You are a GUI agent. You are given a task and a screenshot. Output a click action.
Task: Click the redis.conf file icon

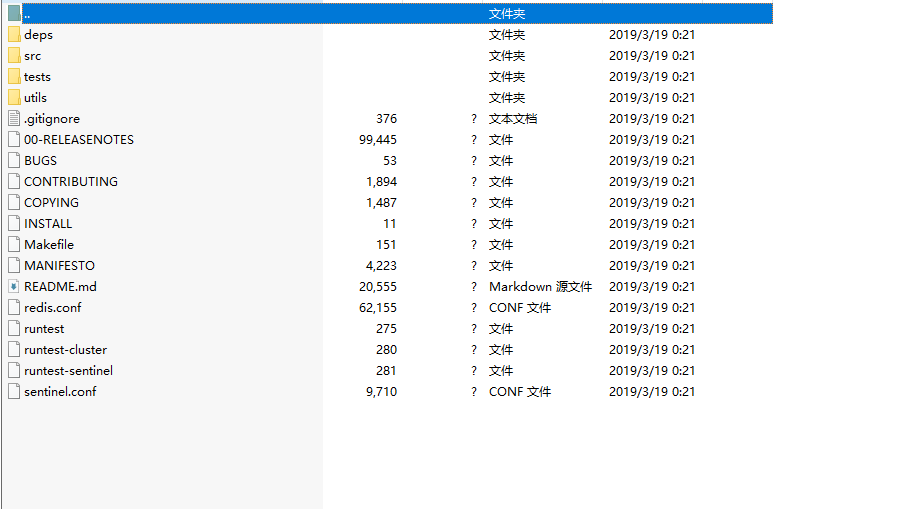(x=14, y=308)
